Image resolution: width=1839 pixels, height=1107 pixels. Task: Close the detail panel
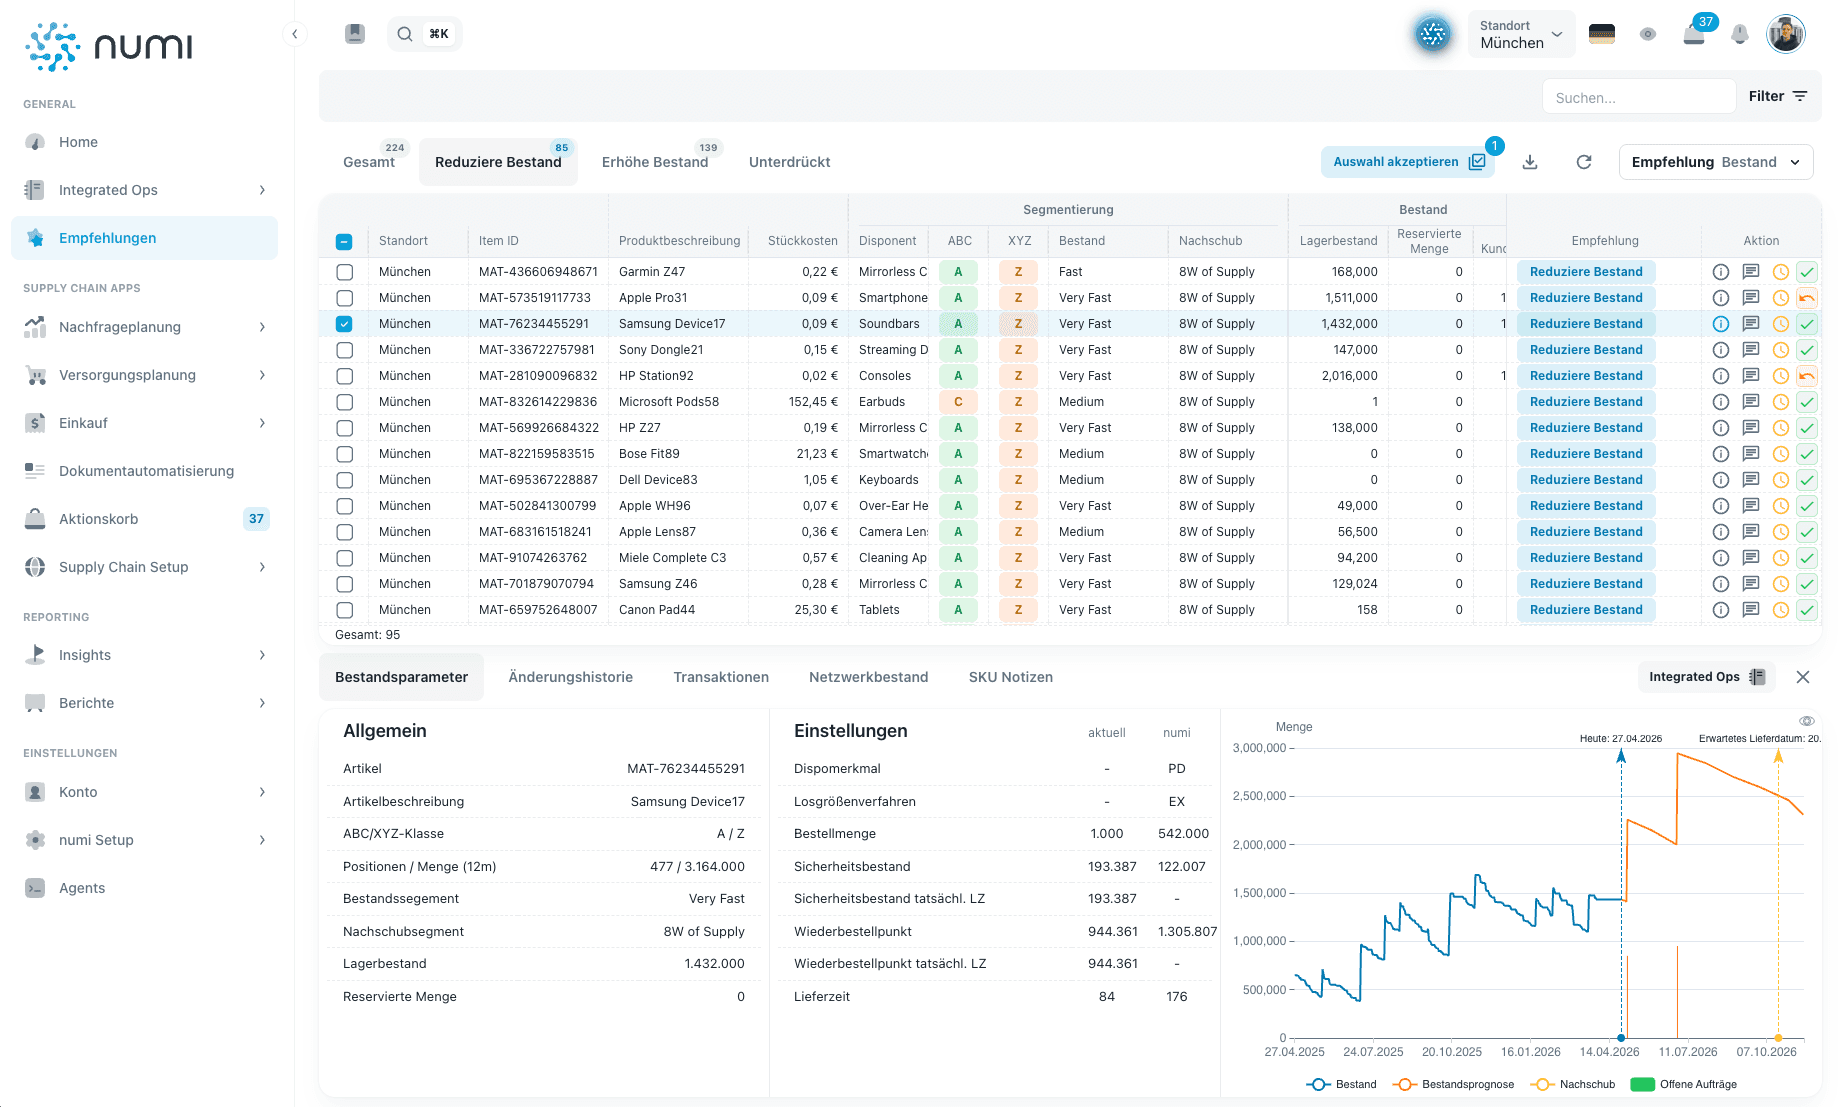[x=1803, y=677]
